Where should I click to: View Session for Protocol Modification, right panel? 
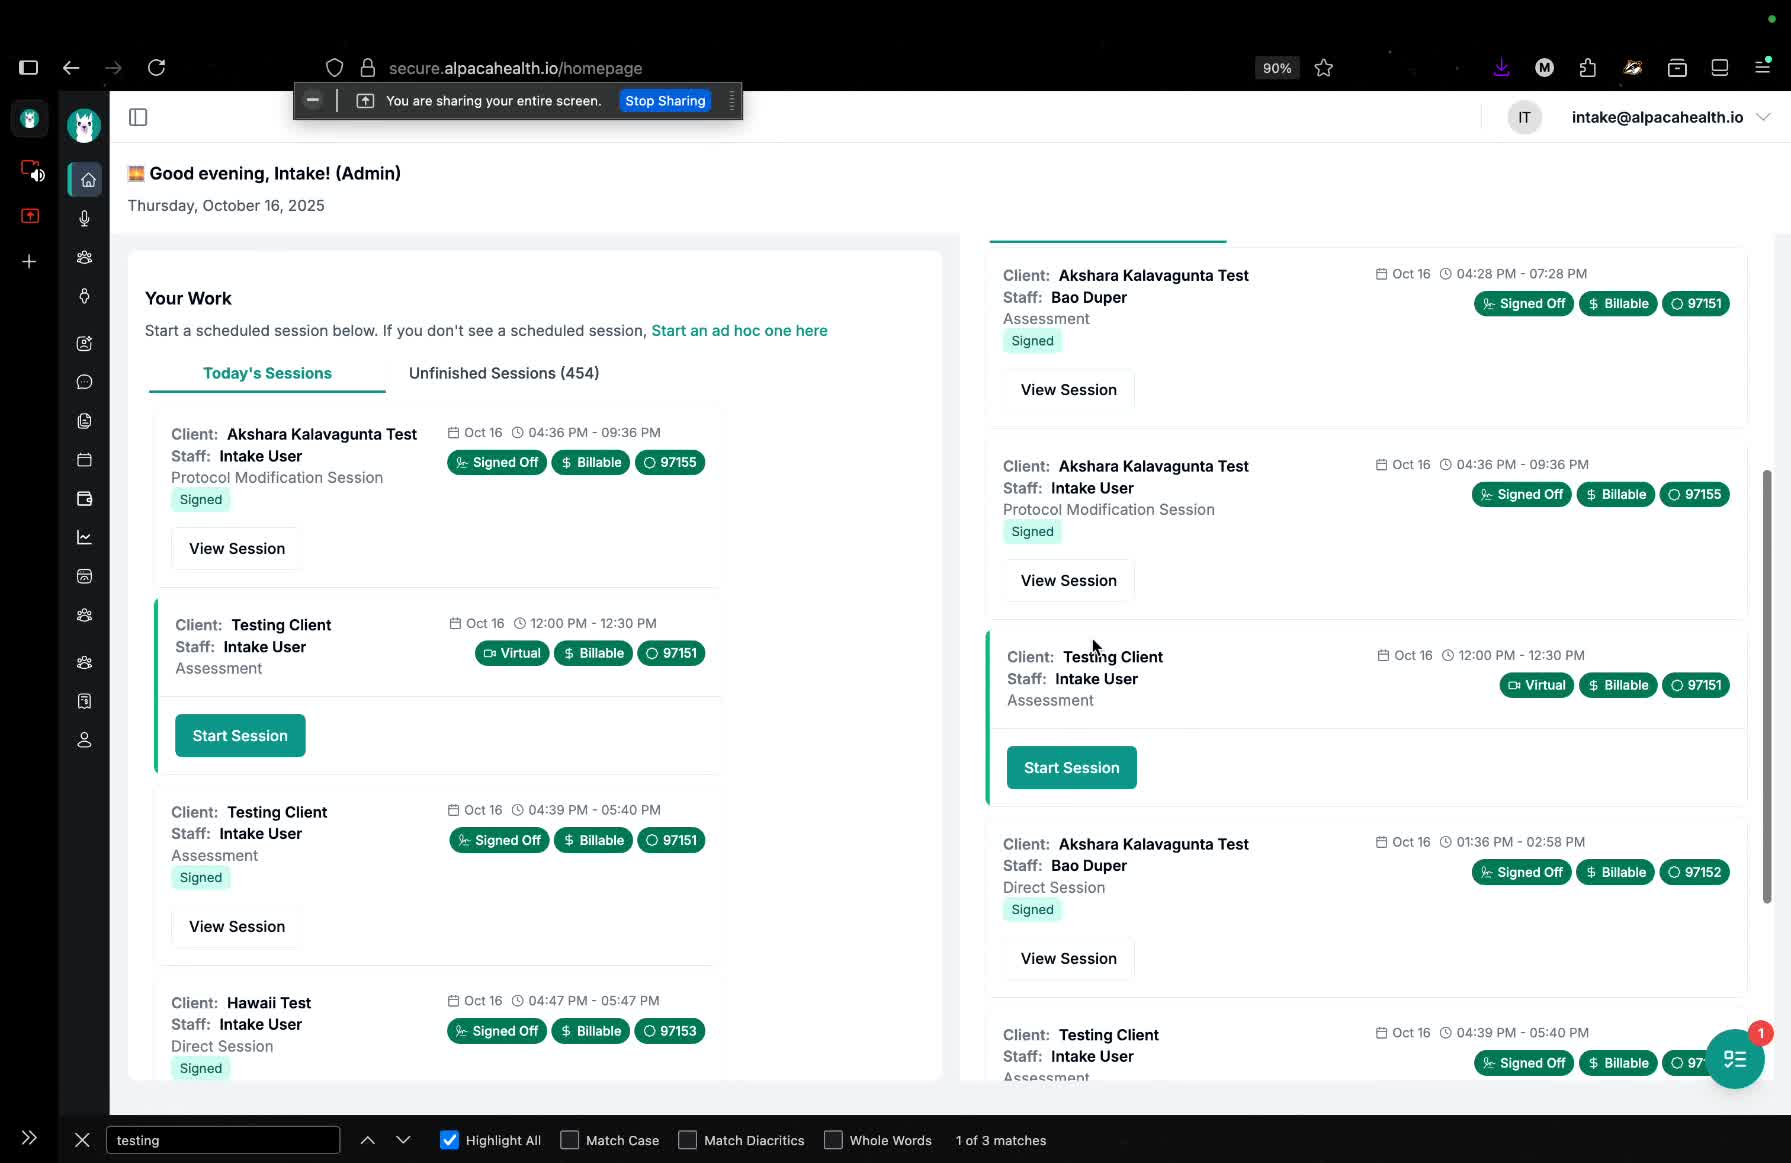click(x=1069, y=581)
